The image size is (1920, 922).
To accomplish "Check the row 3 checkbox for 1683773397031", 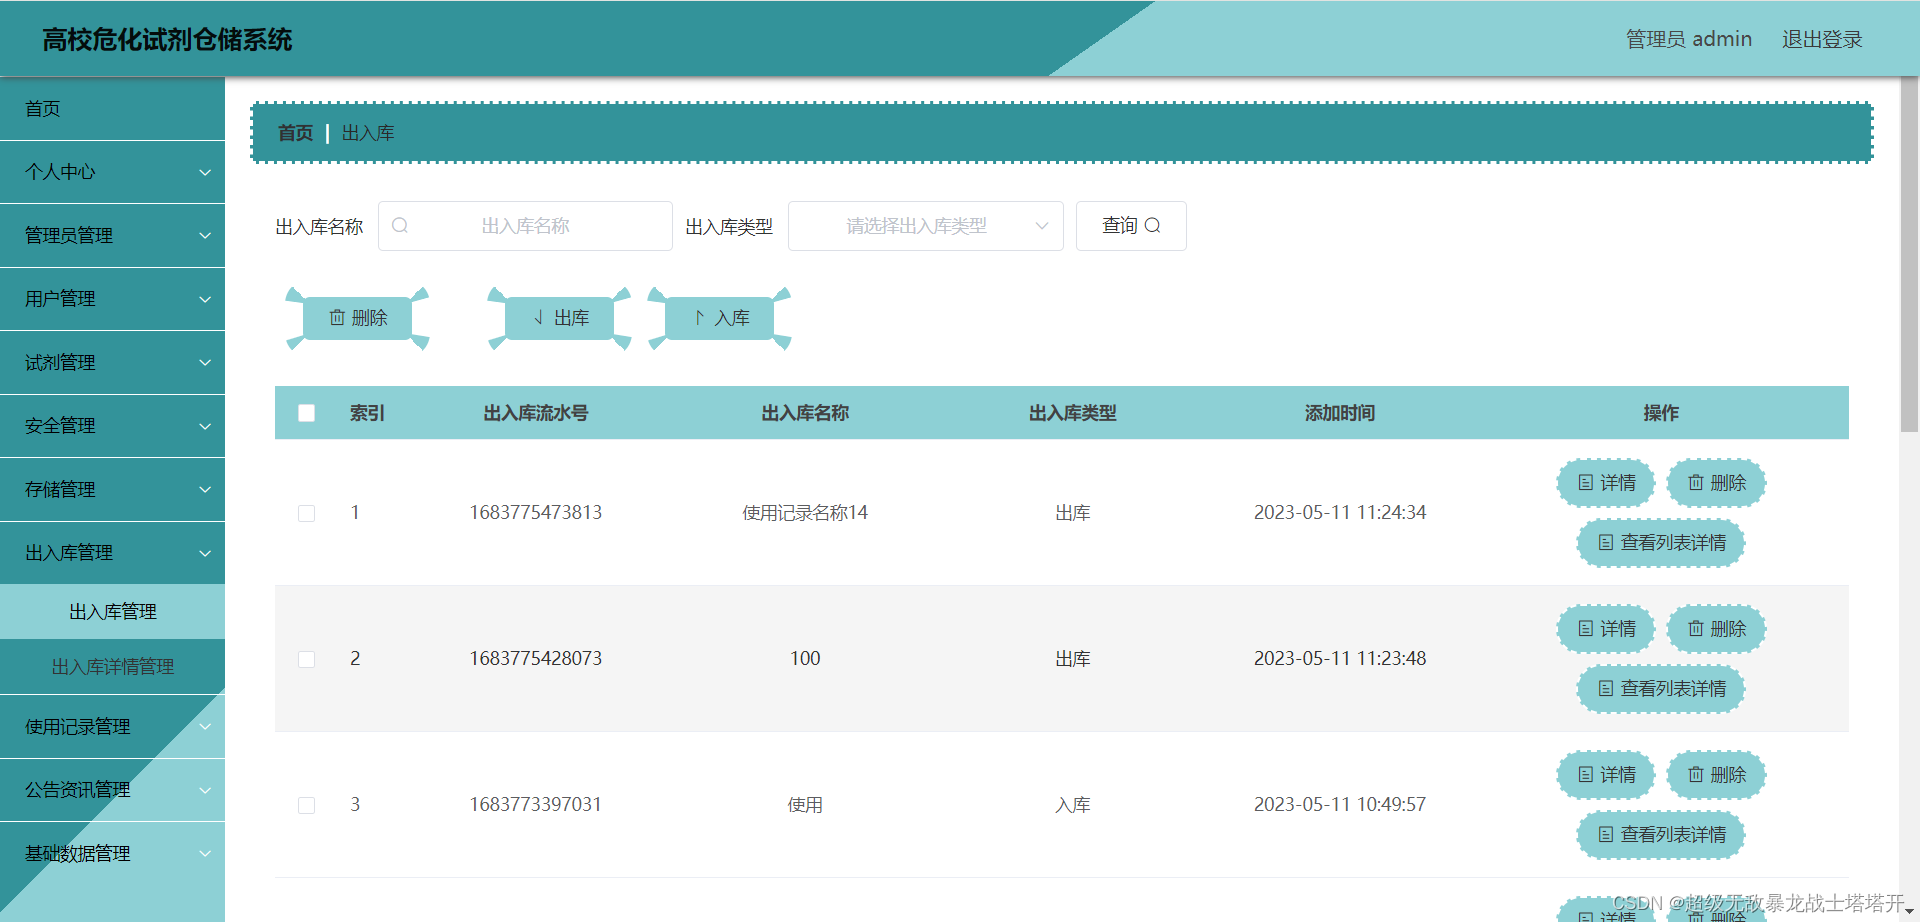I will pyautogui.click(x=307, y=805).
